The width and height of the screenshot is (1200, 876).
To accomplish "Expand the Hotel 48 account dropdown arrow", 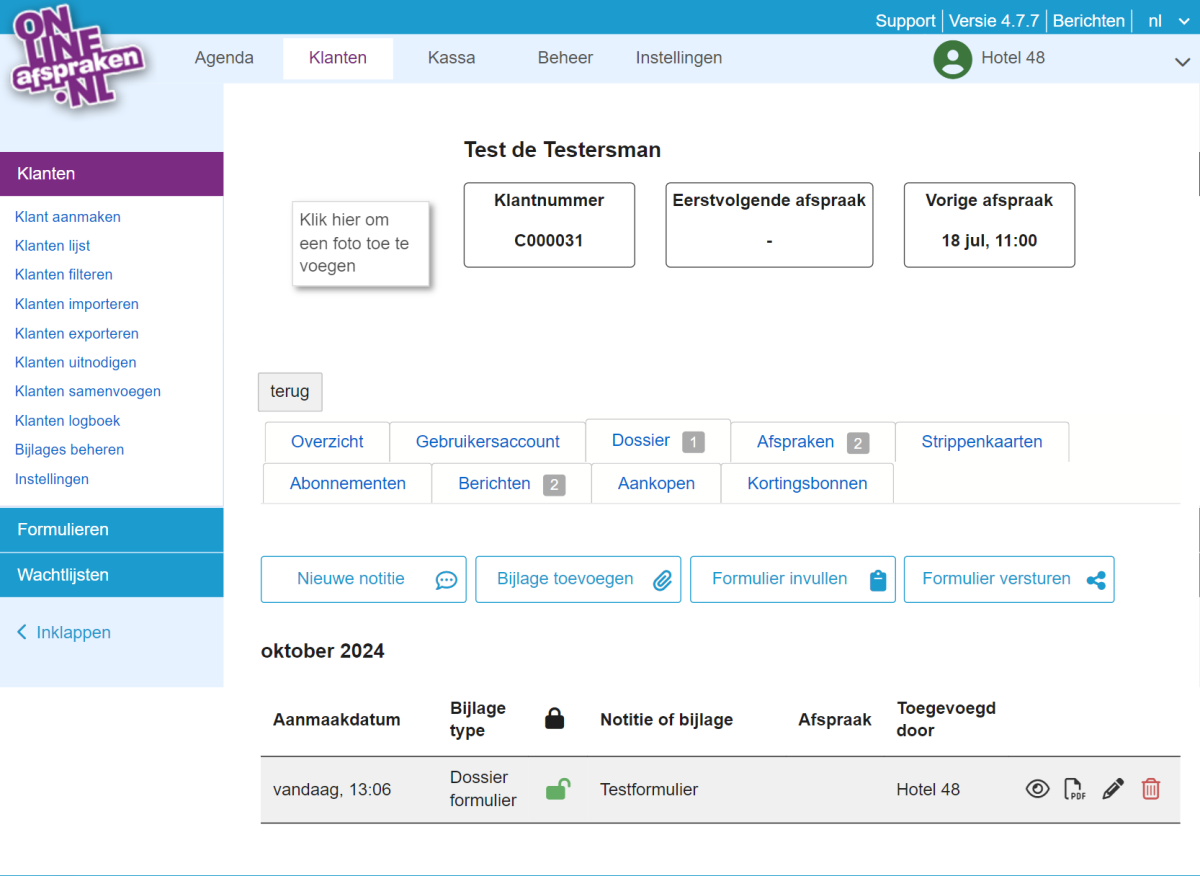I will pos(1181,61).
